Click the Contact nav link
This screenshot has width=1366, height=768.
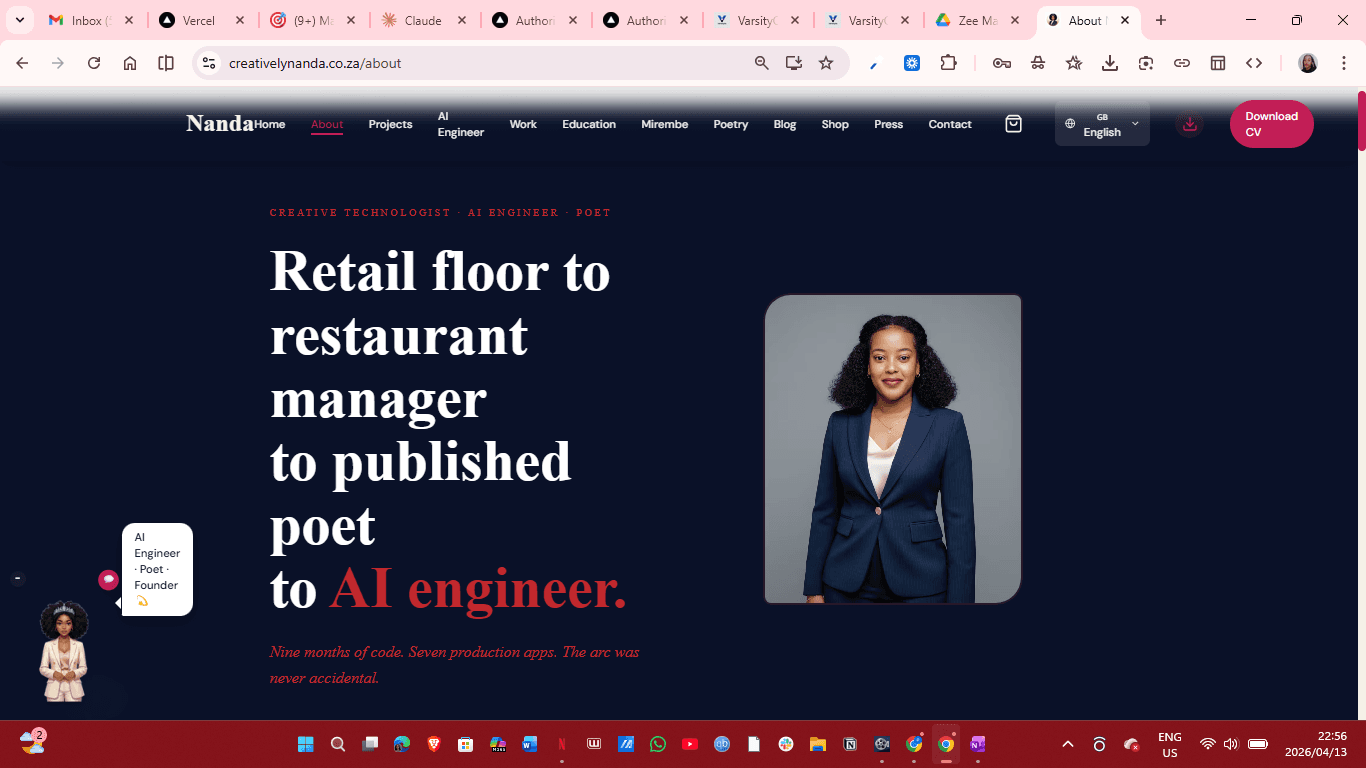(x=950, y=124)
